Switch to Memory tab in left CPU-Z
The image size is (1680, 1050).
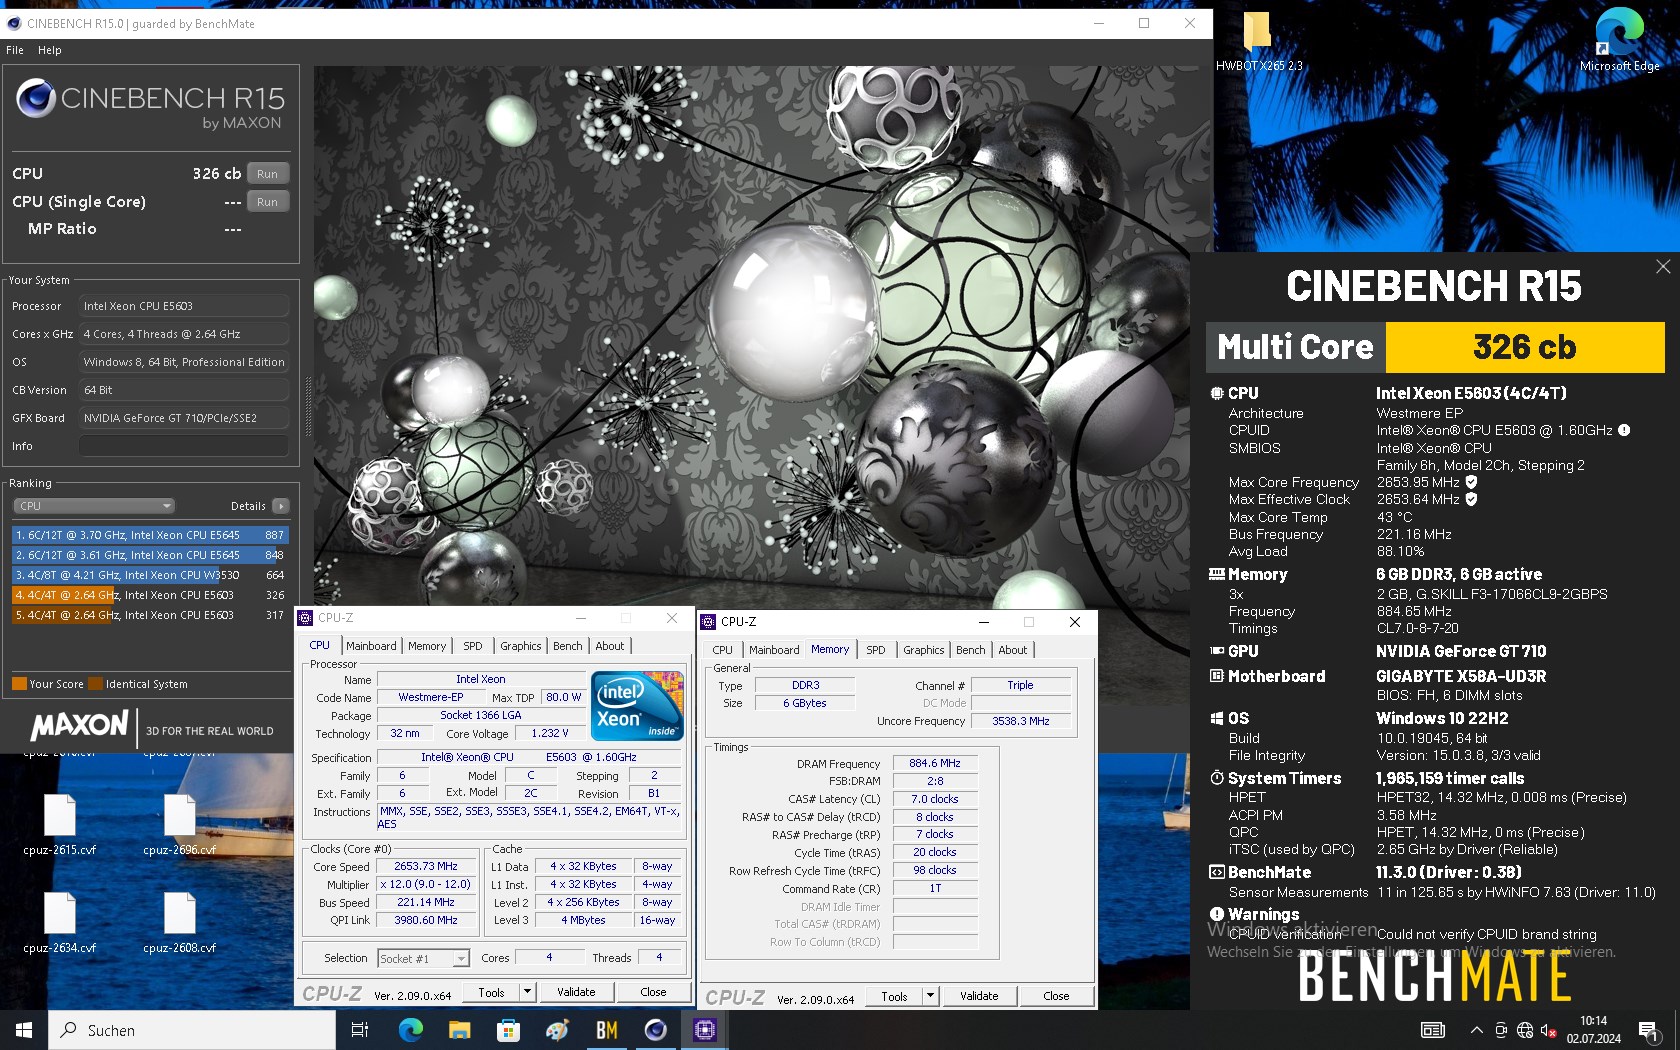point(427,646)
